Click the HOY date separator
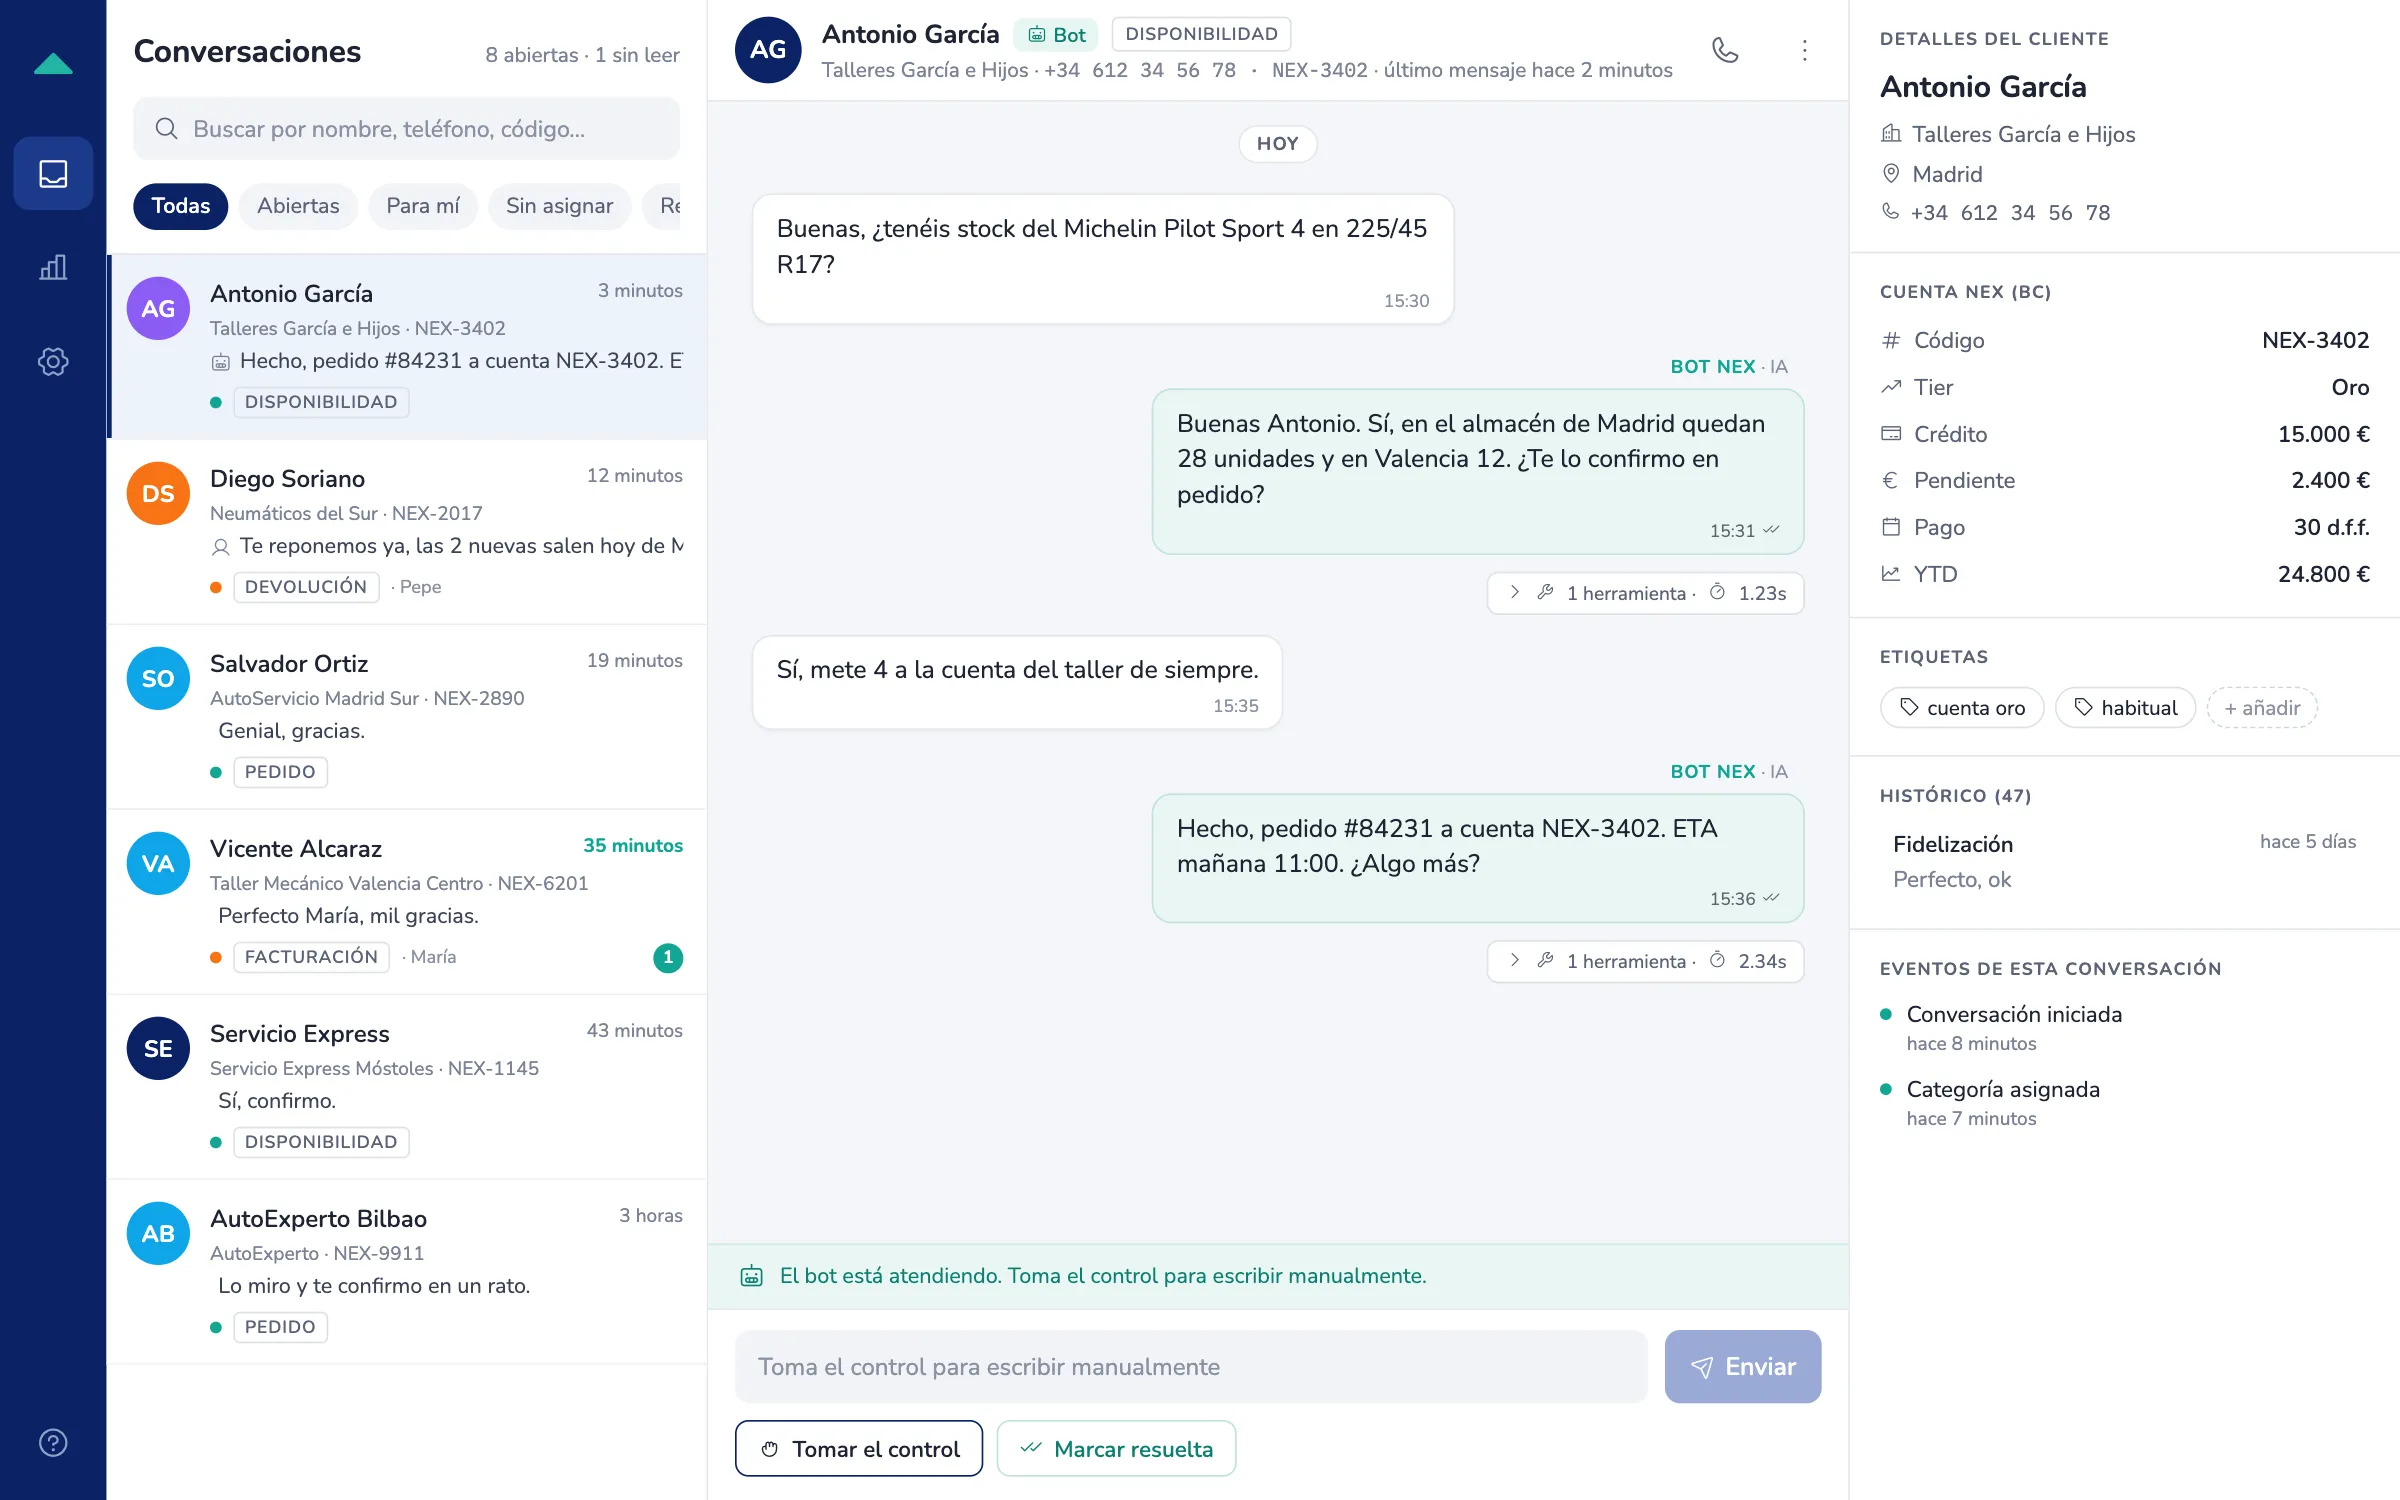The image size is (2400, 1500). [x=1277, y=143]
